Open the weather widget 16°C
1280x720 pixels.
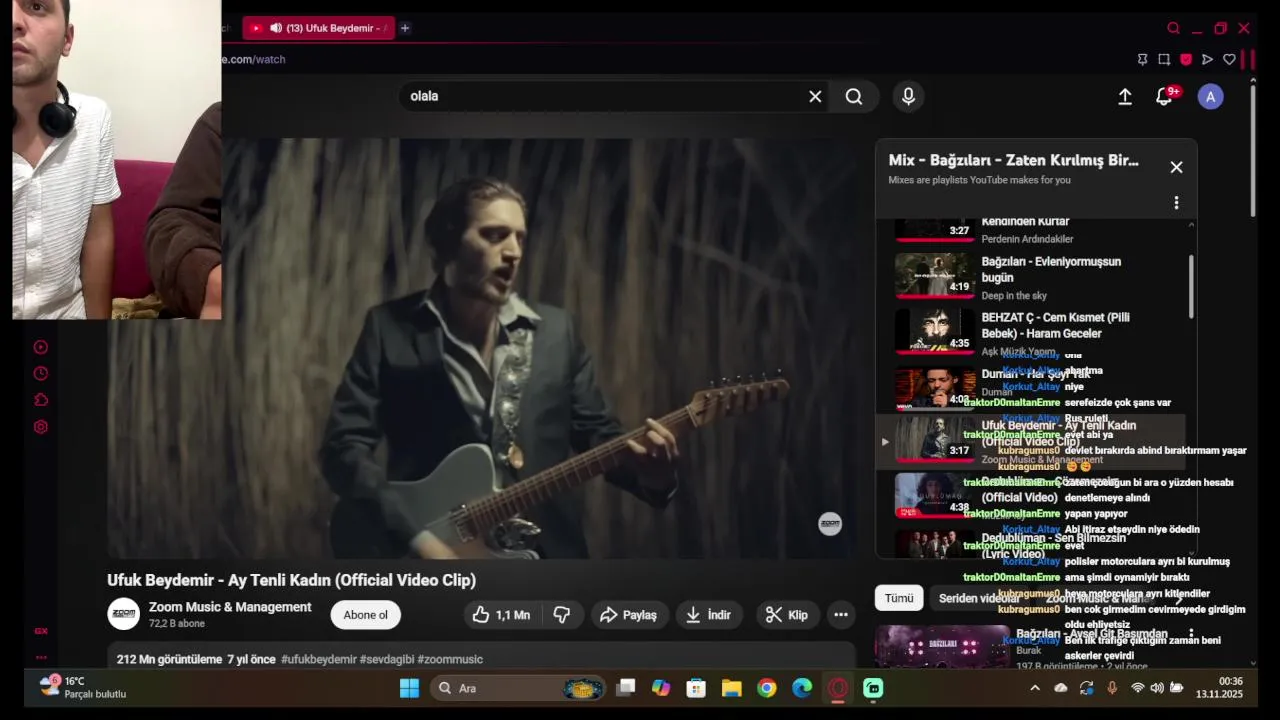83,687
